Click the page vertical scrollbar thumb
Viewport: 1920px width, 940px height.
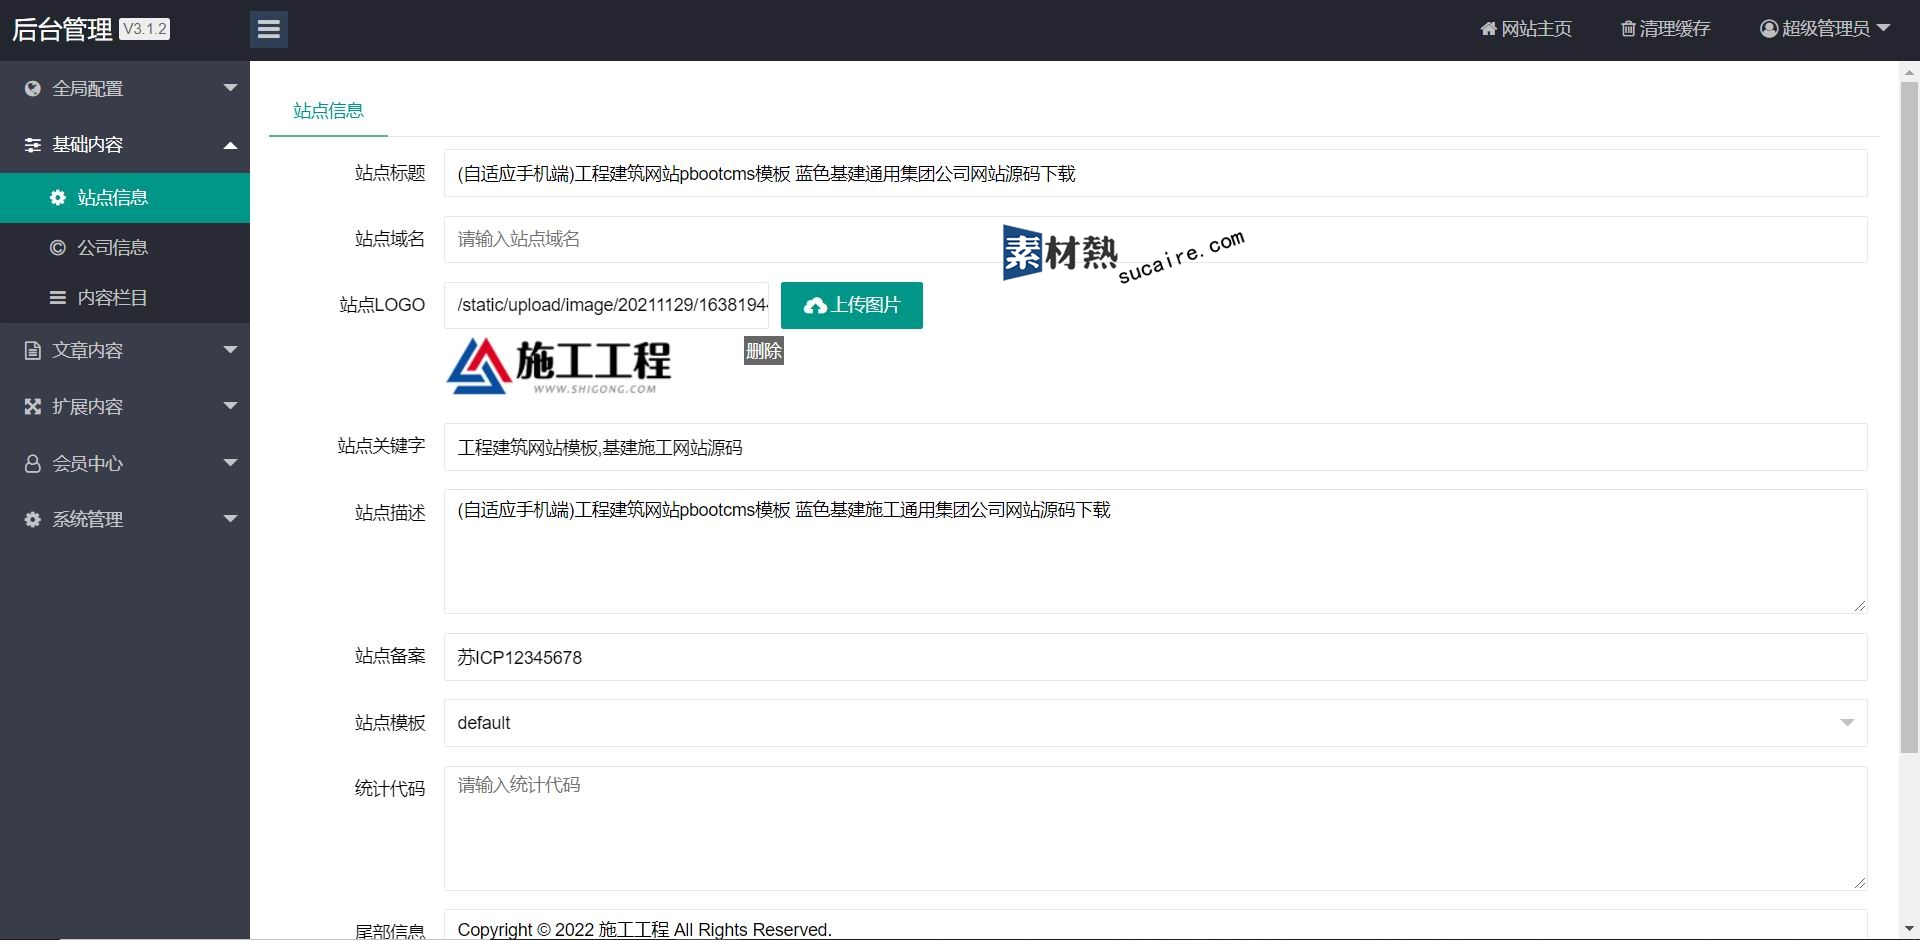(1909, 417)
